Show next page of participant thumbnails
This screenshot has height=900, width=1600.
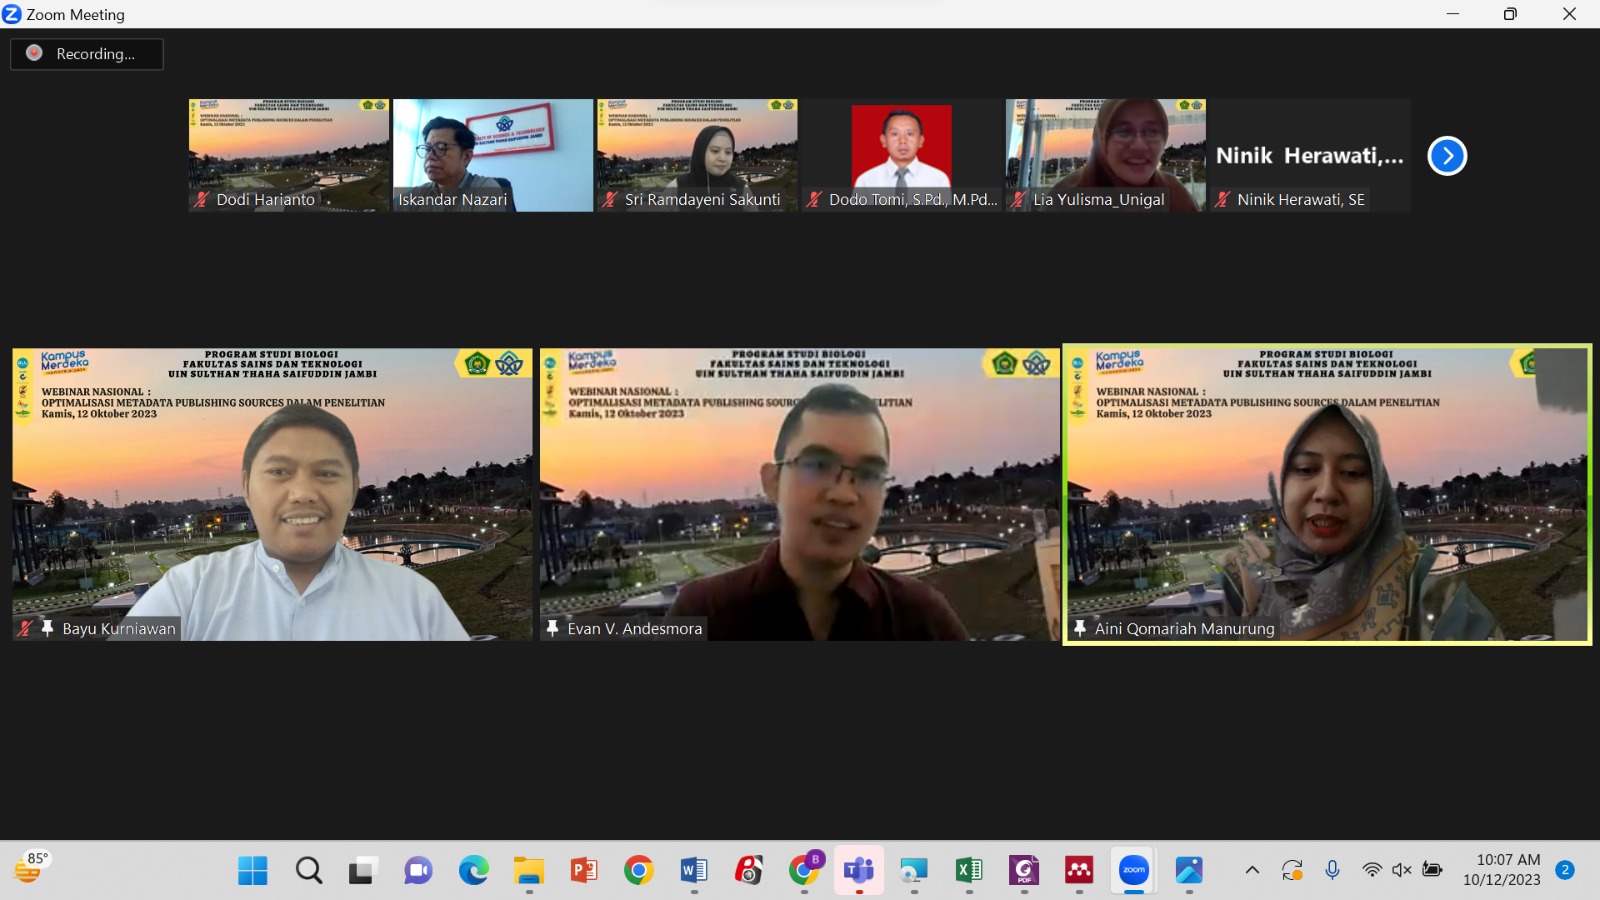(x=1446, y=156)
